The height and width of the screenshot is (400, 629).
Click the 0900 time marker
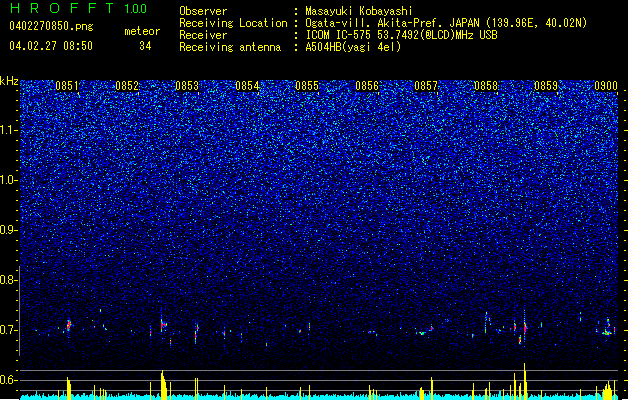tap(606, 86)
